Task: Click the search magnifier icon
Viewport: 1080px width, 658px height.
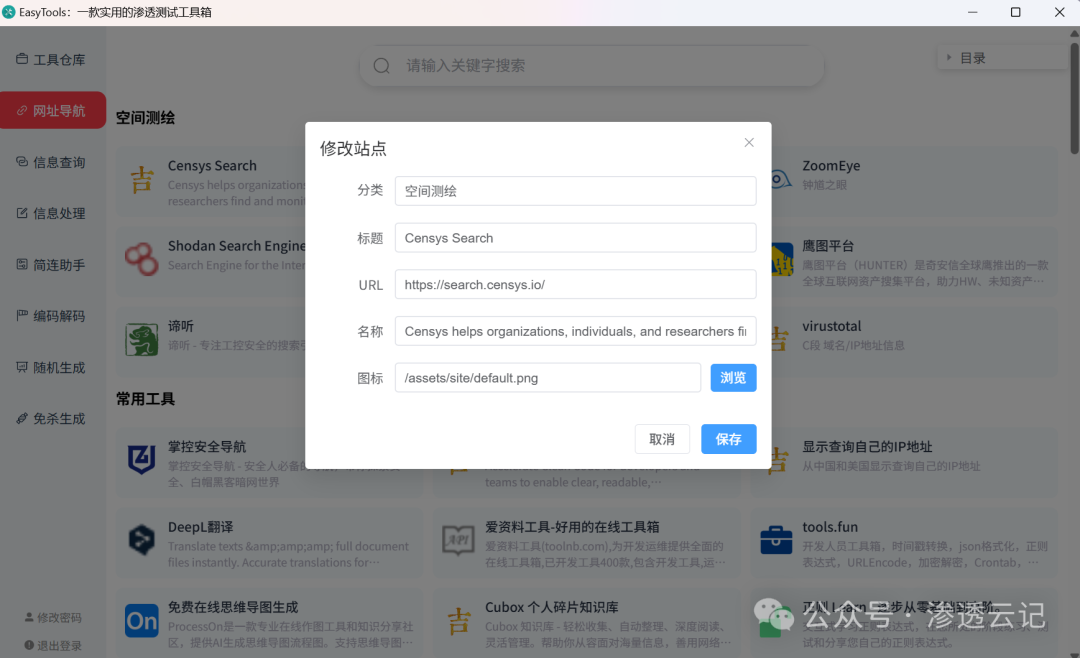Action: (x=382, y=65)
